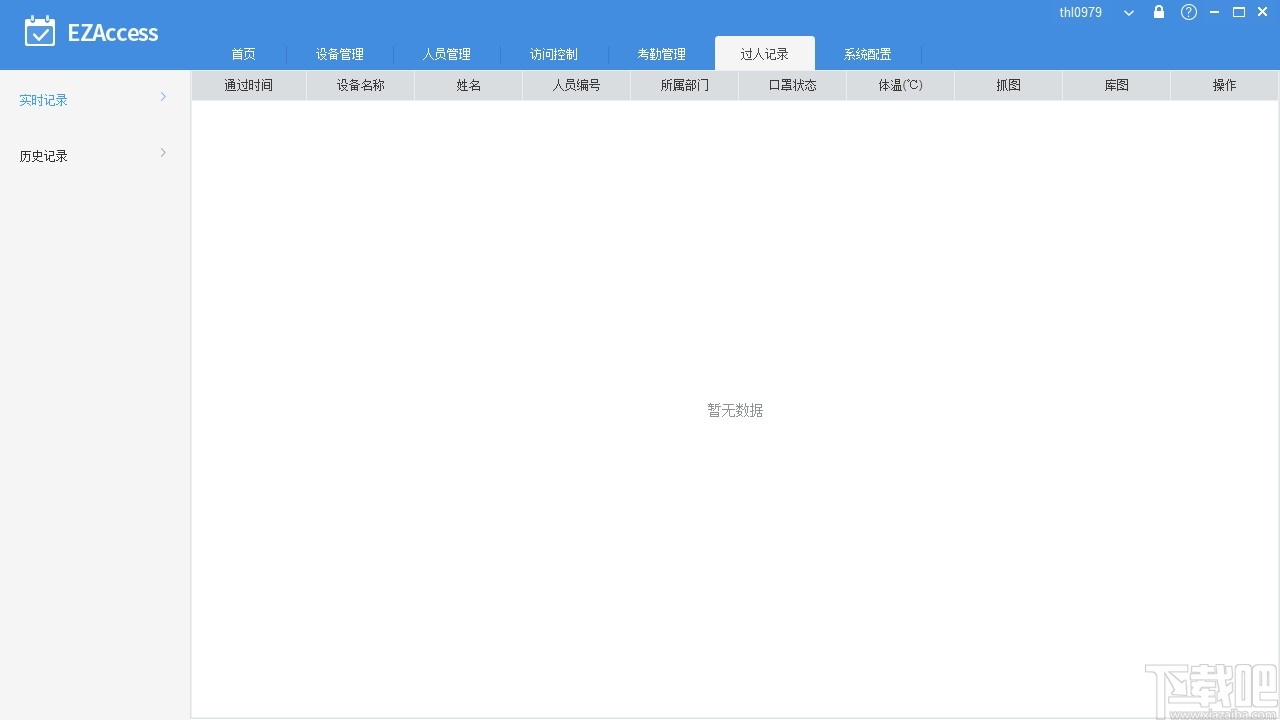1280x720 pixels.
Task: Click the 姓名 name column header
Action: click(467, 85)
